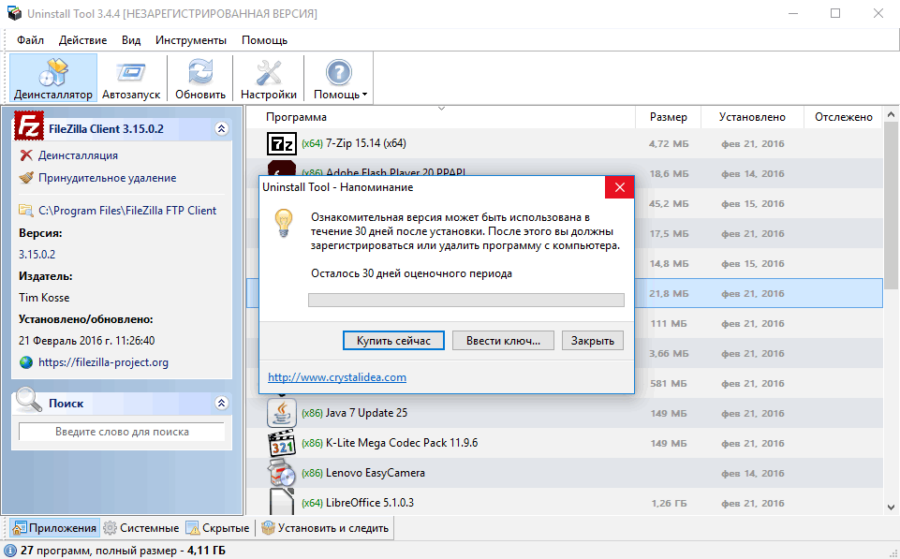The image size is (900, 559).
Task: Click the magnifier icon beside Поиск
Action: tap(29, 400)
